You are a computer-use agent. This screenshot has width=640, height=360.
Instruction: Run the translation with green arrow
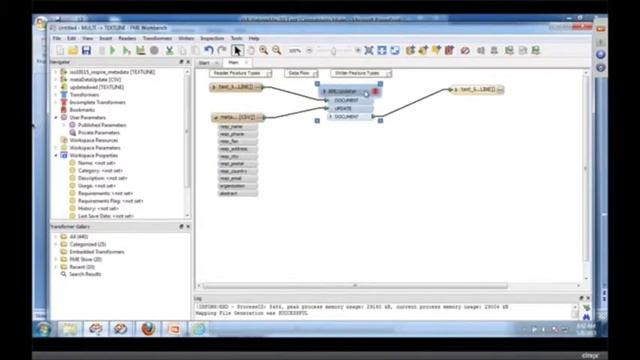(113, 50)
